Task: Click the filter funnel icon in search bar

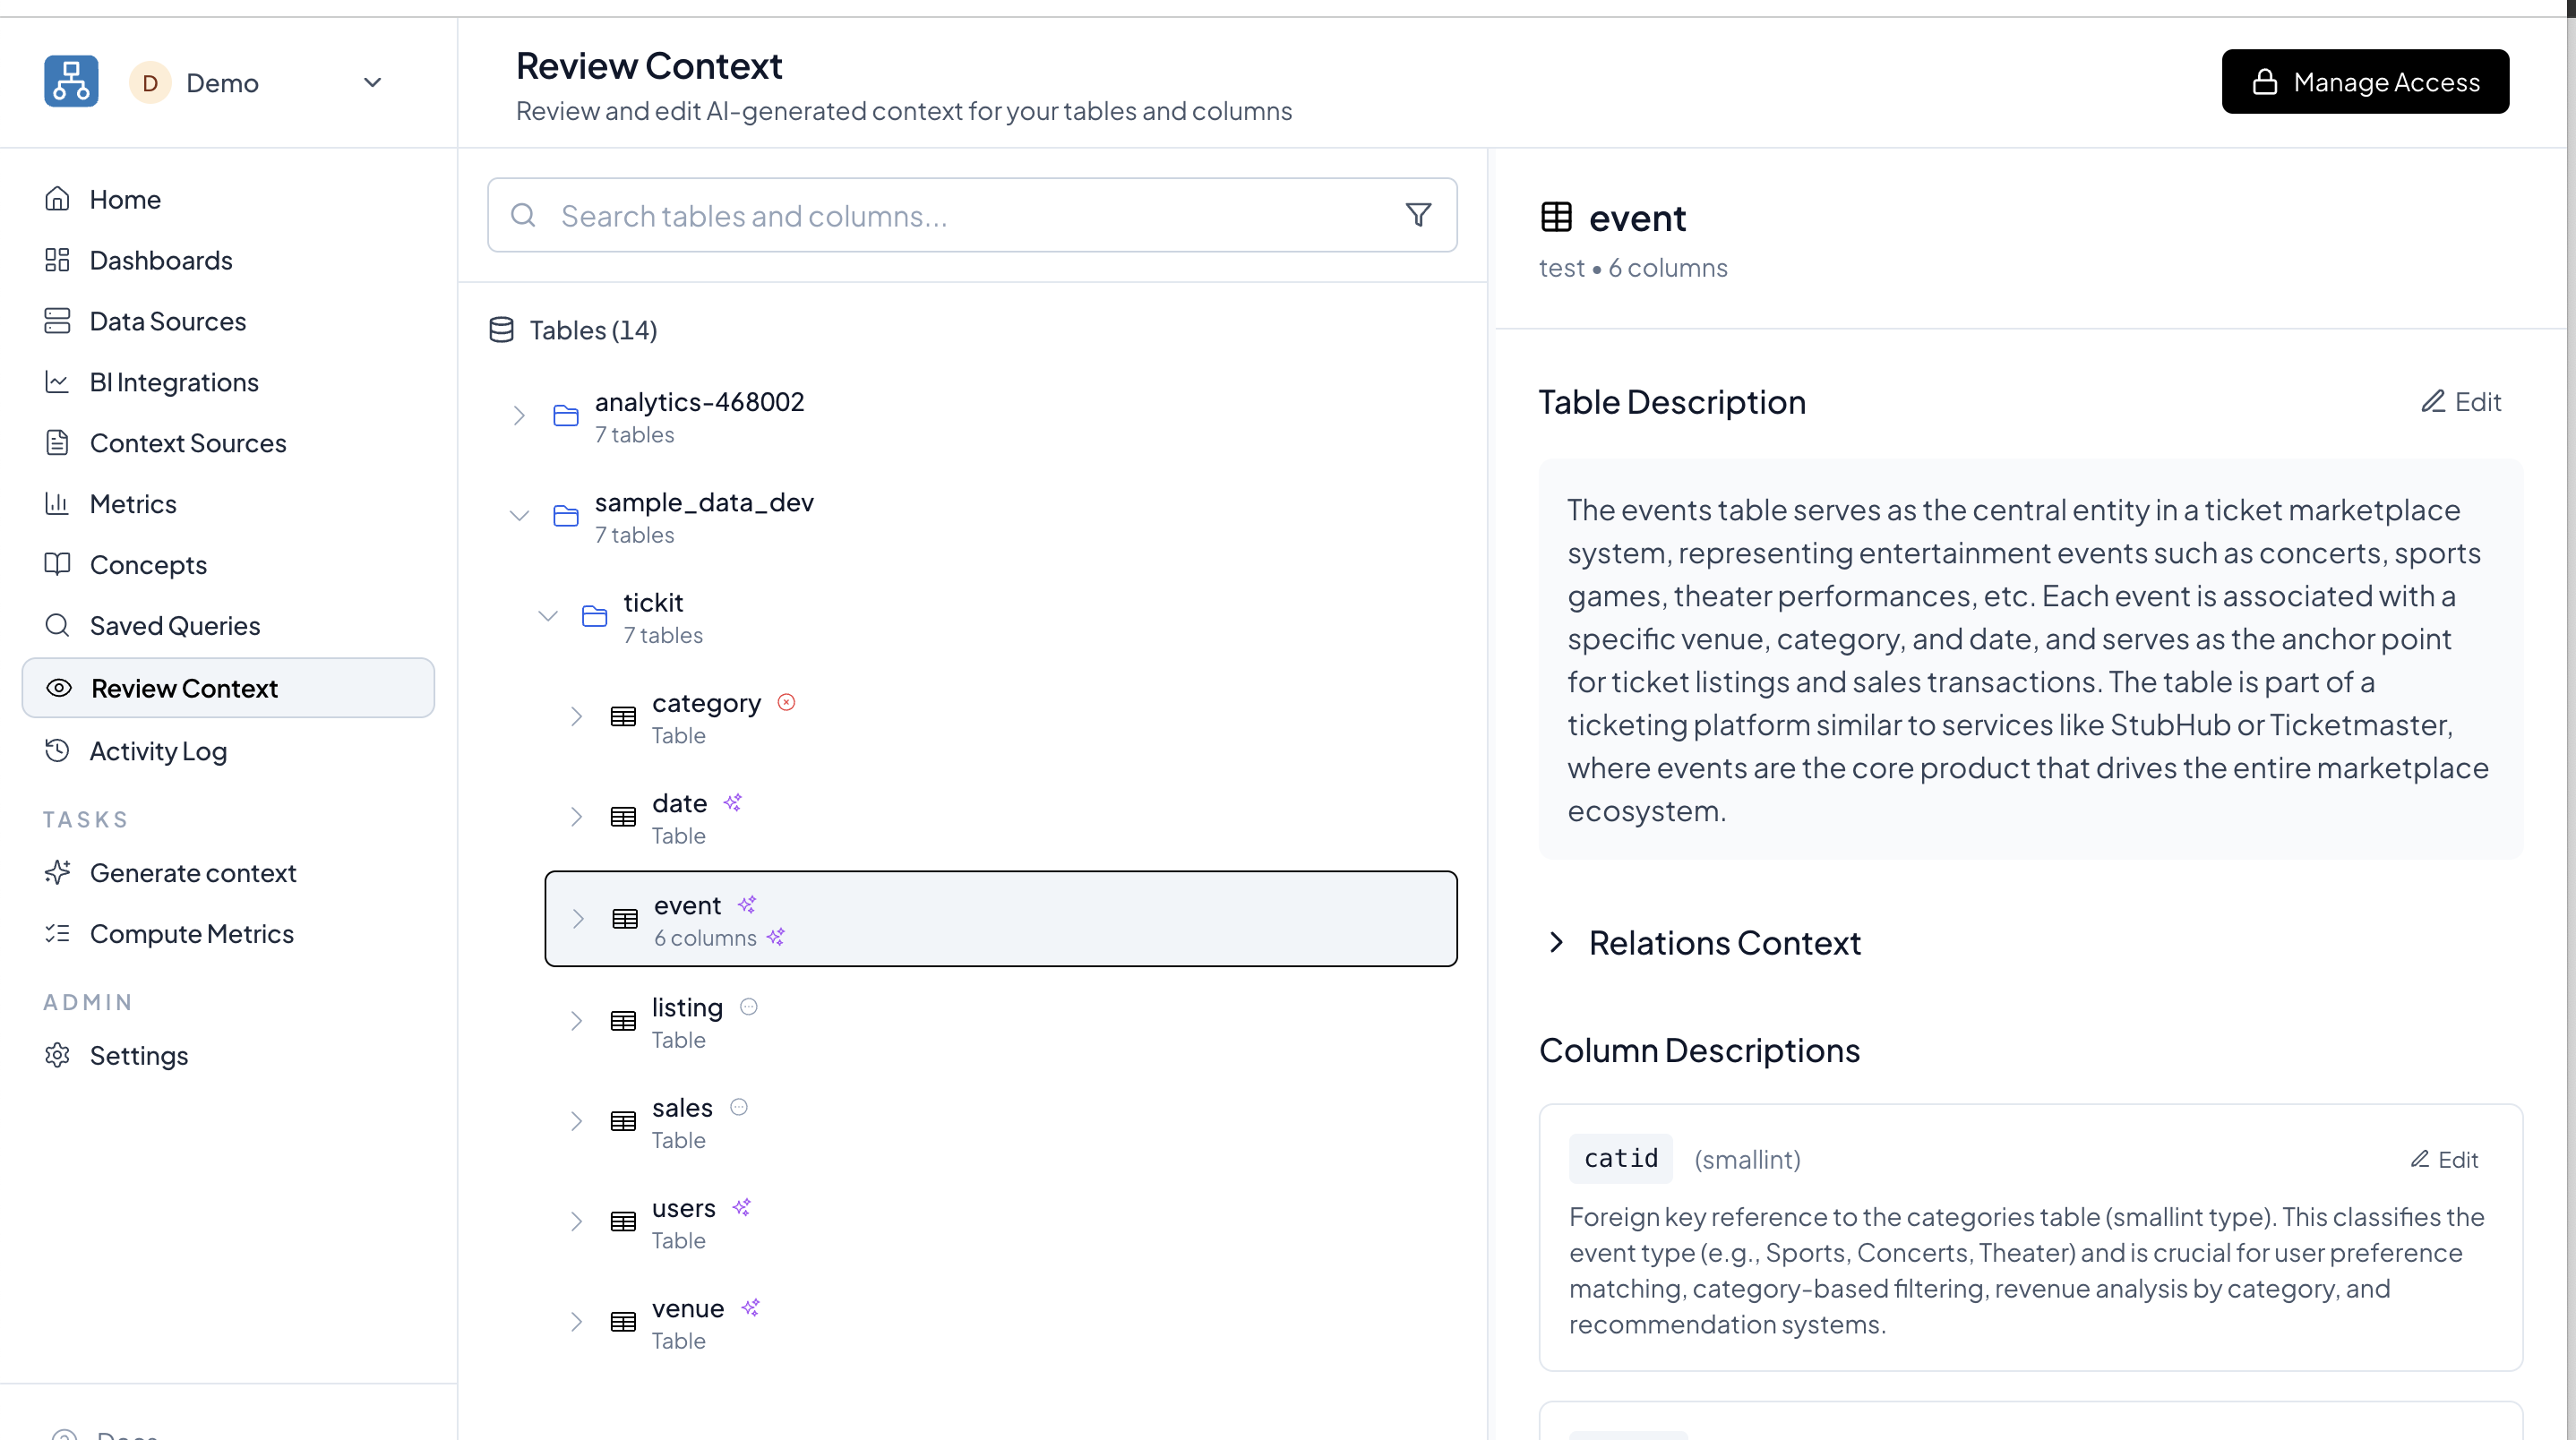Action: click(x=1418, y=215)
